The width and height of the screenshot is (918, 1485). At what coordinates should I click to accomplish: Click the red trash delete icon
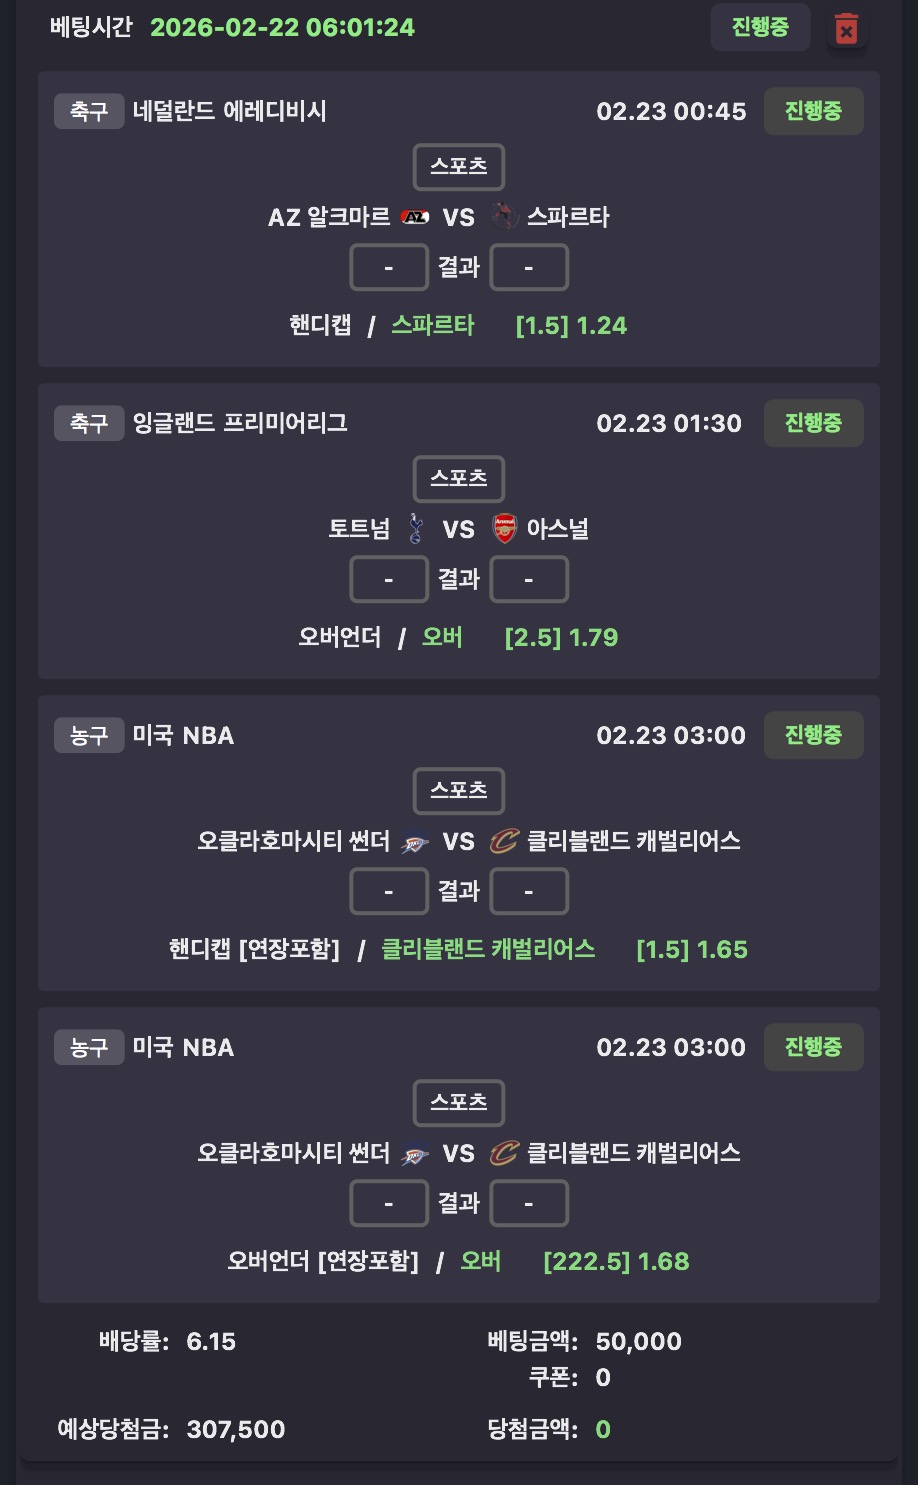tap(846, 29)
